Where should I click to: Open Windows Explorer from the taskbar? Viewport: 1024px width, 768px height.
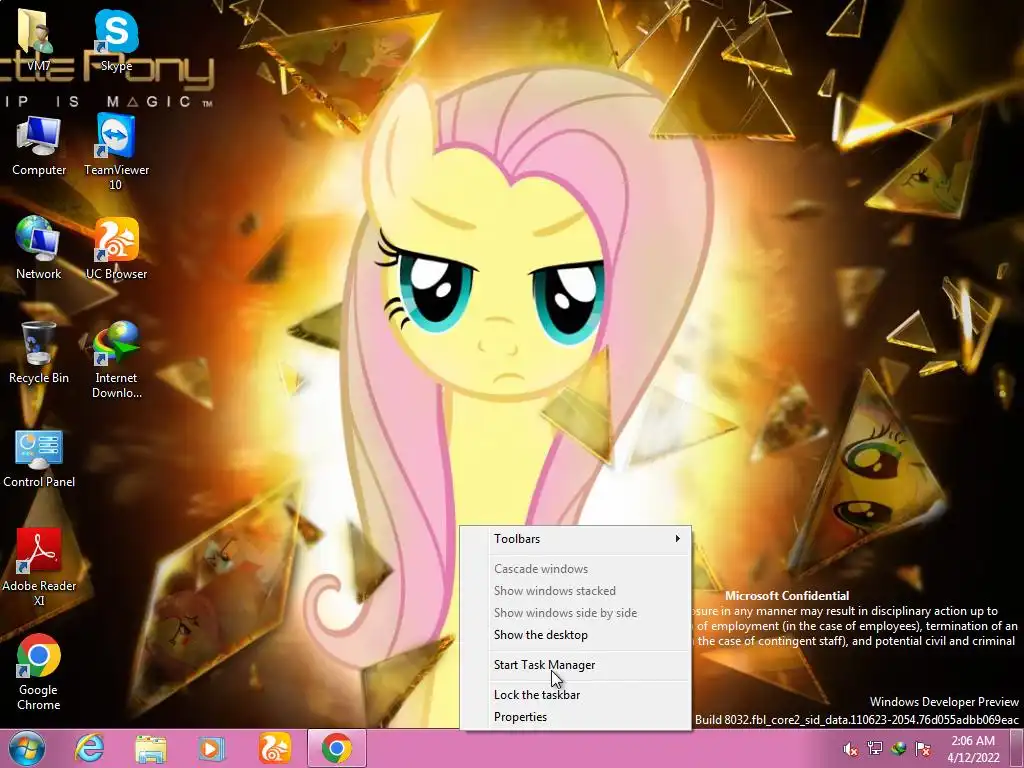150,748
